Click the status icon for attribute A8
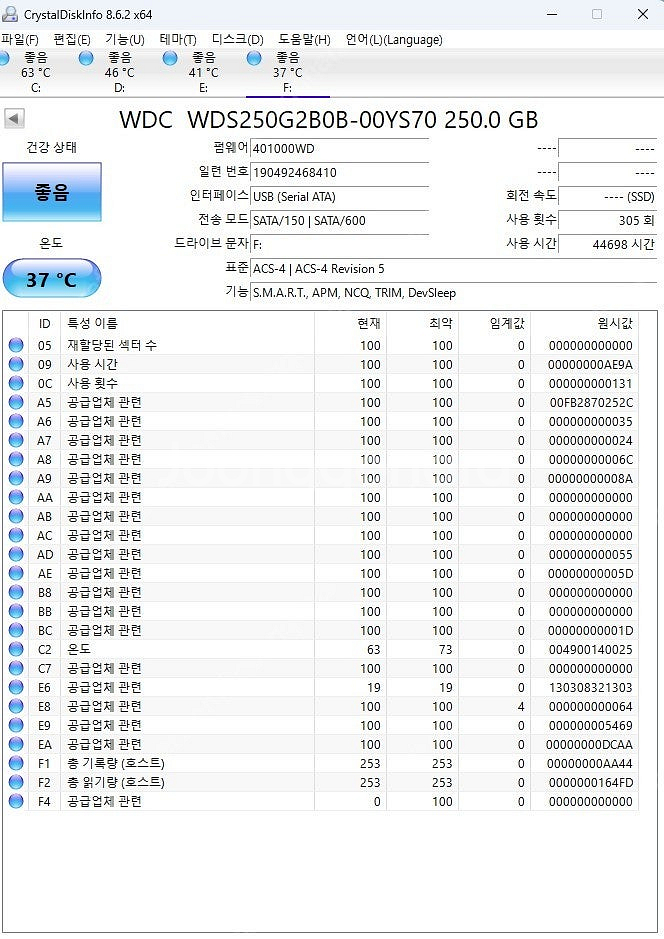This screenshot has width=664, height=939. point(16,459)
